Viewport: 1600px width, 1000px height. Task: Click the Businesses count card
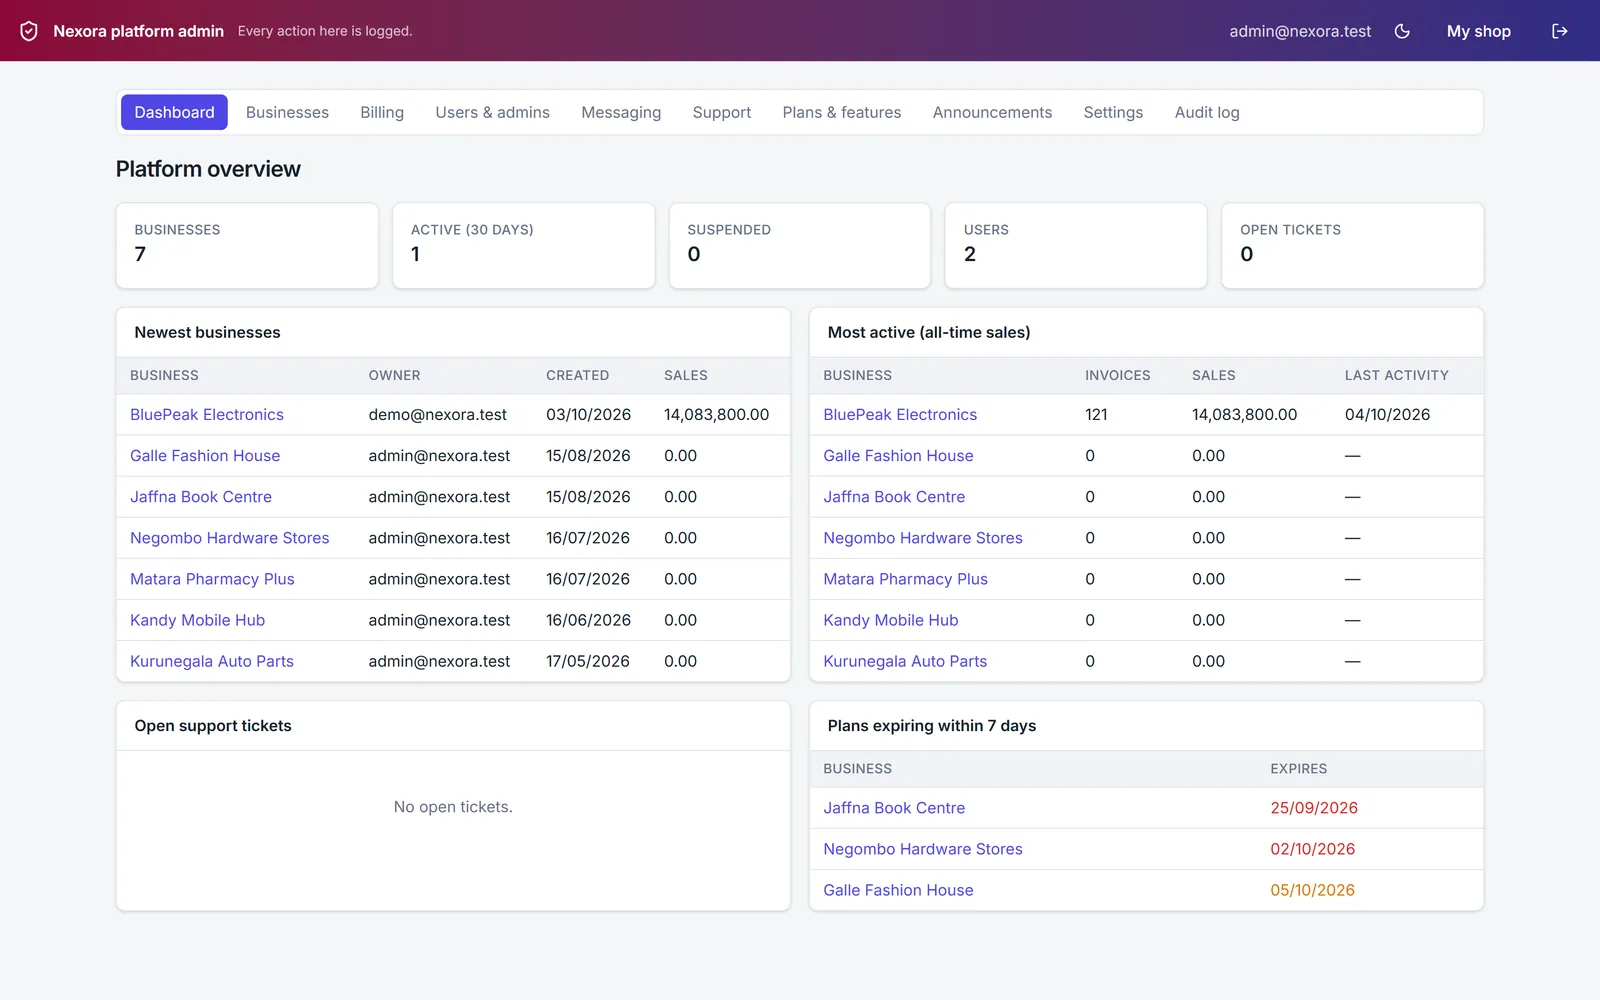click(247, 246)
